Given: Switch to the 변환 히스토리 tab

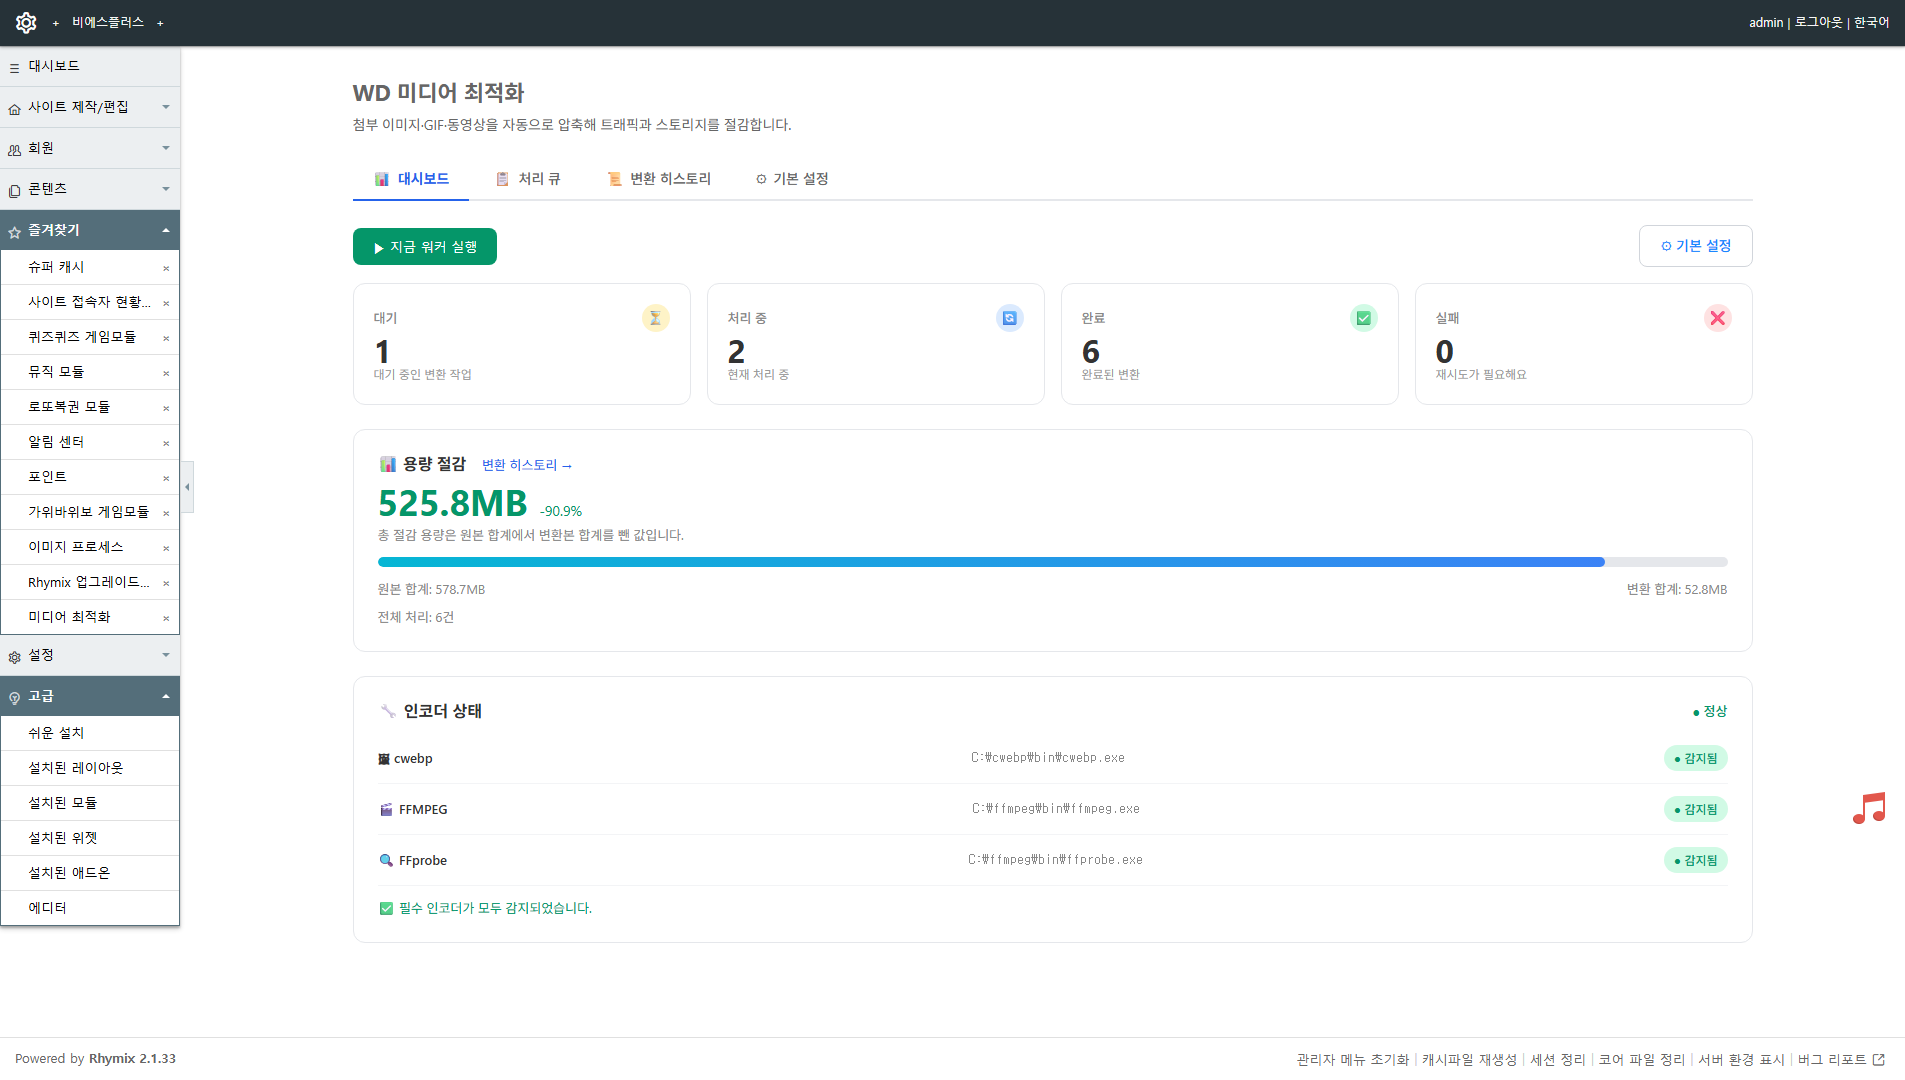Looking at the screenshot, I should [659, 179].
